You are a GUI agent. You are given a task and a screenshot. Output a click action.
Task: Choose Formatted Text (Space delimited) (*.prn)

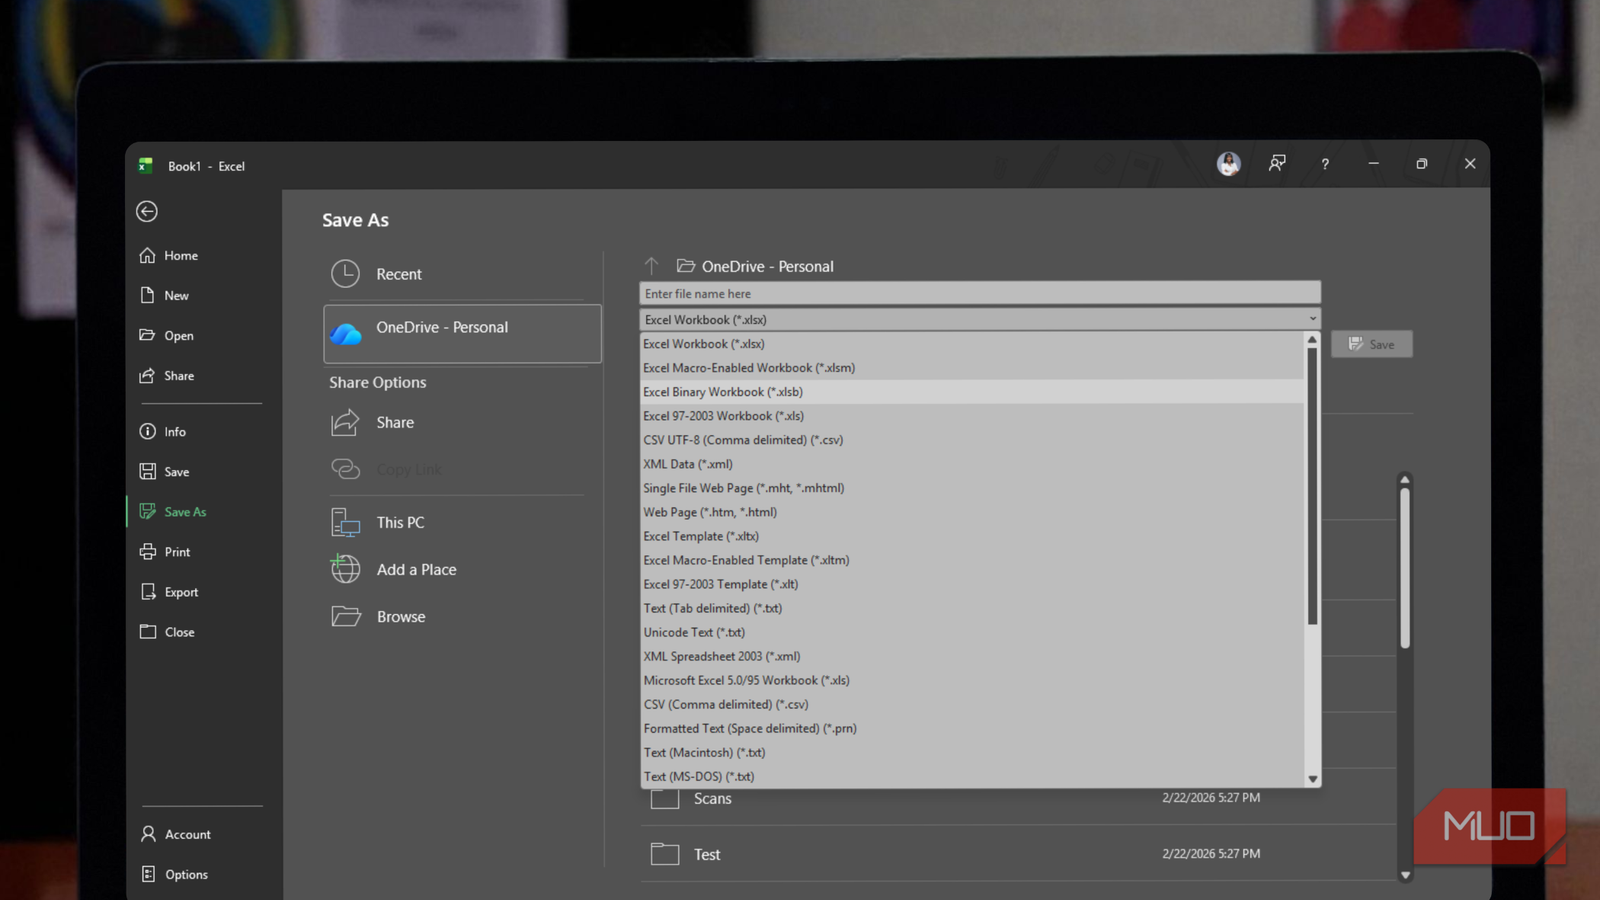(x=972, y=728)
